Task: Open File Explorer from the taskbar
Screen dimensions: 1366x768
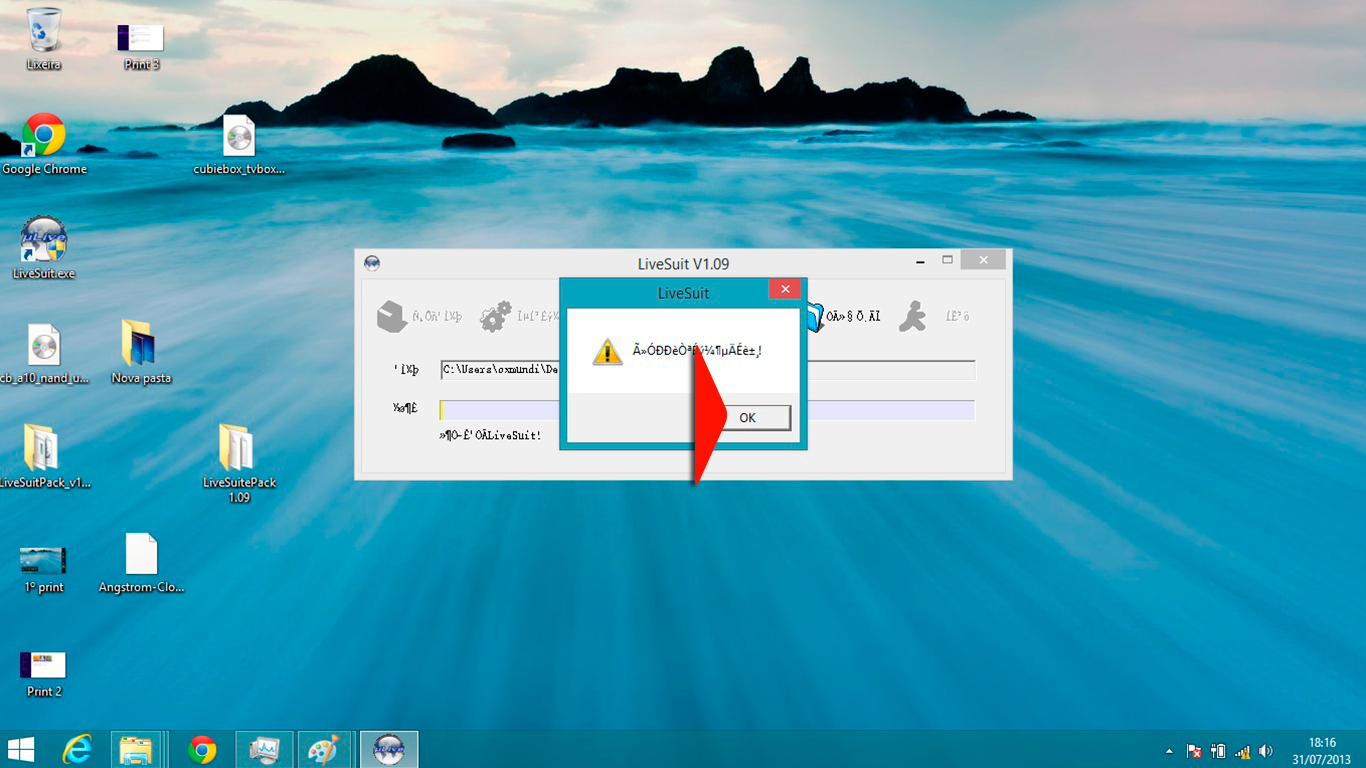Action: [135, 749]
